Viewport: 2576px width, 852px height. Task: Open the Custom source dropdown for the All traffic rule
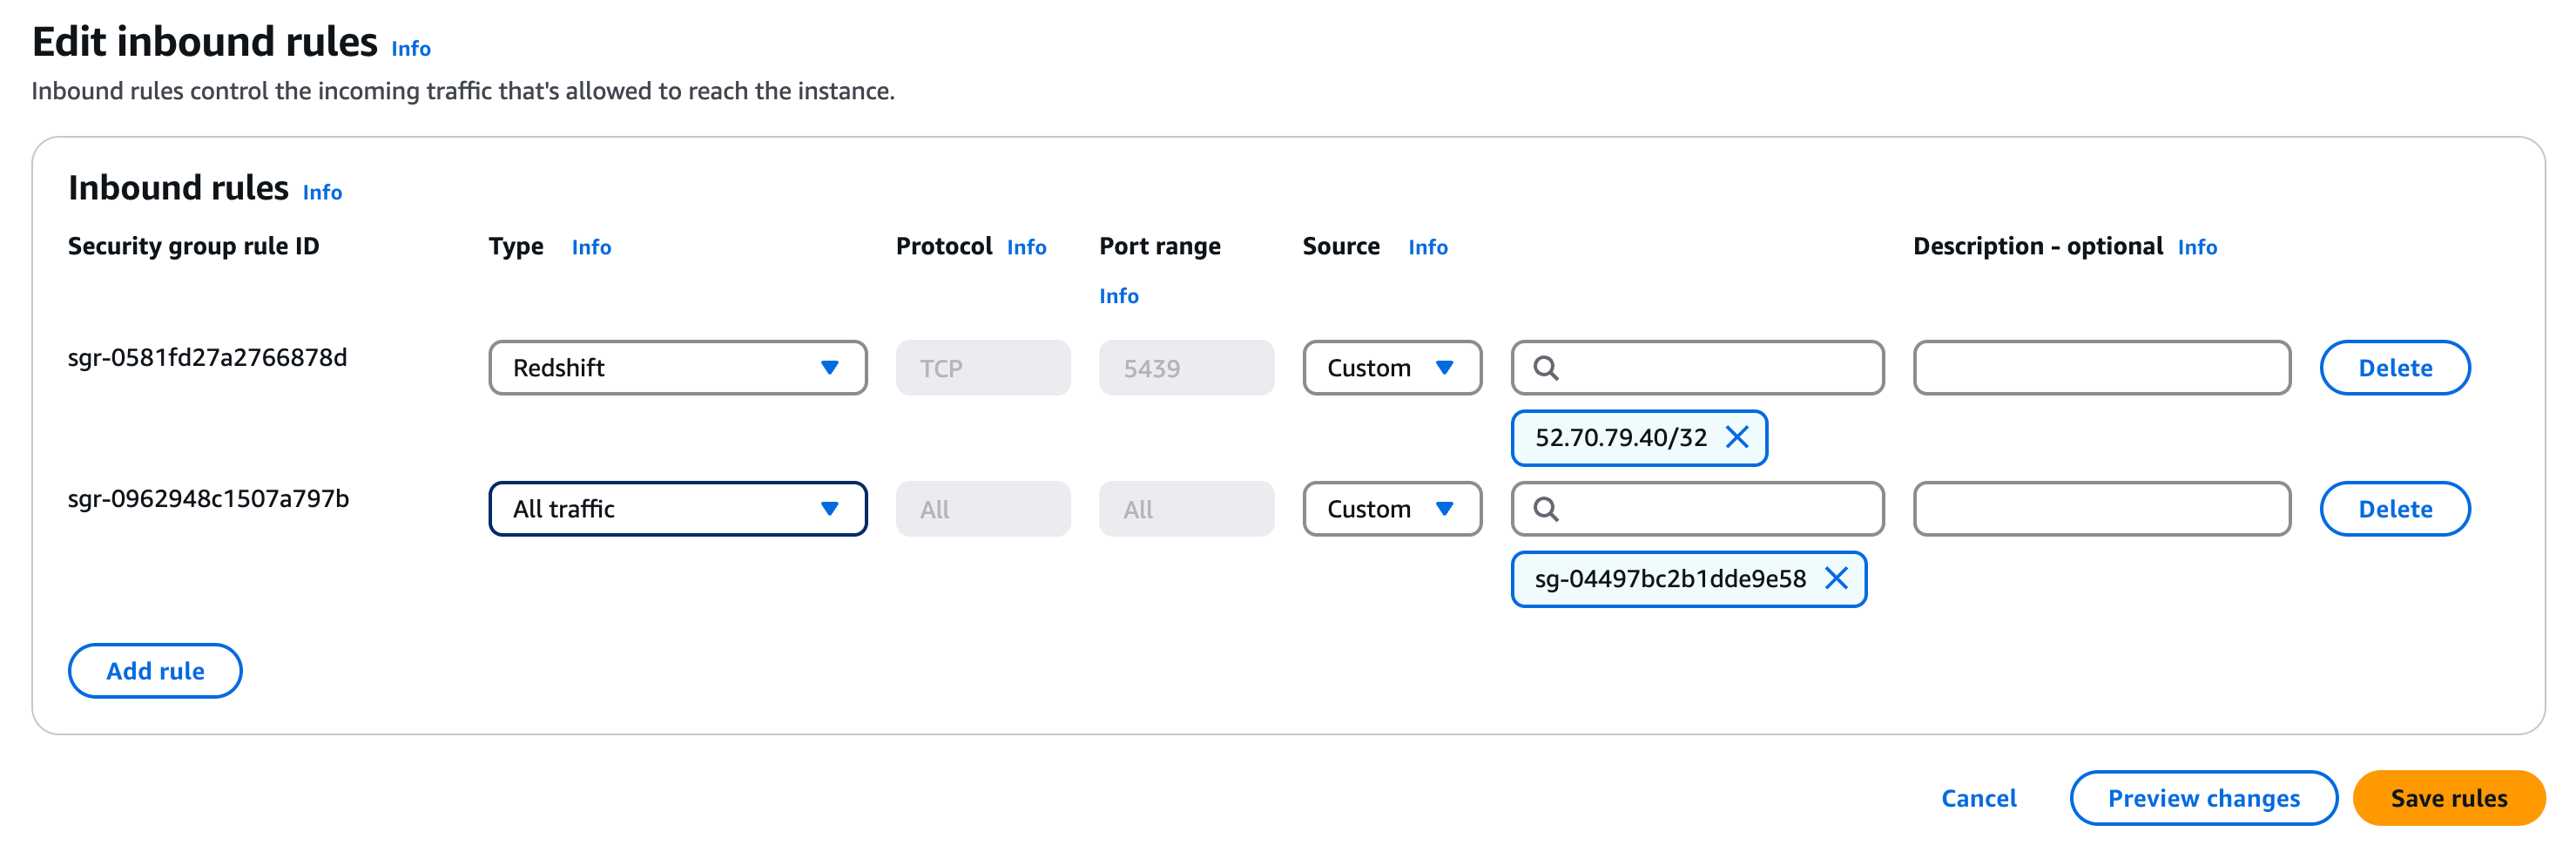tap(1392, 509)
